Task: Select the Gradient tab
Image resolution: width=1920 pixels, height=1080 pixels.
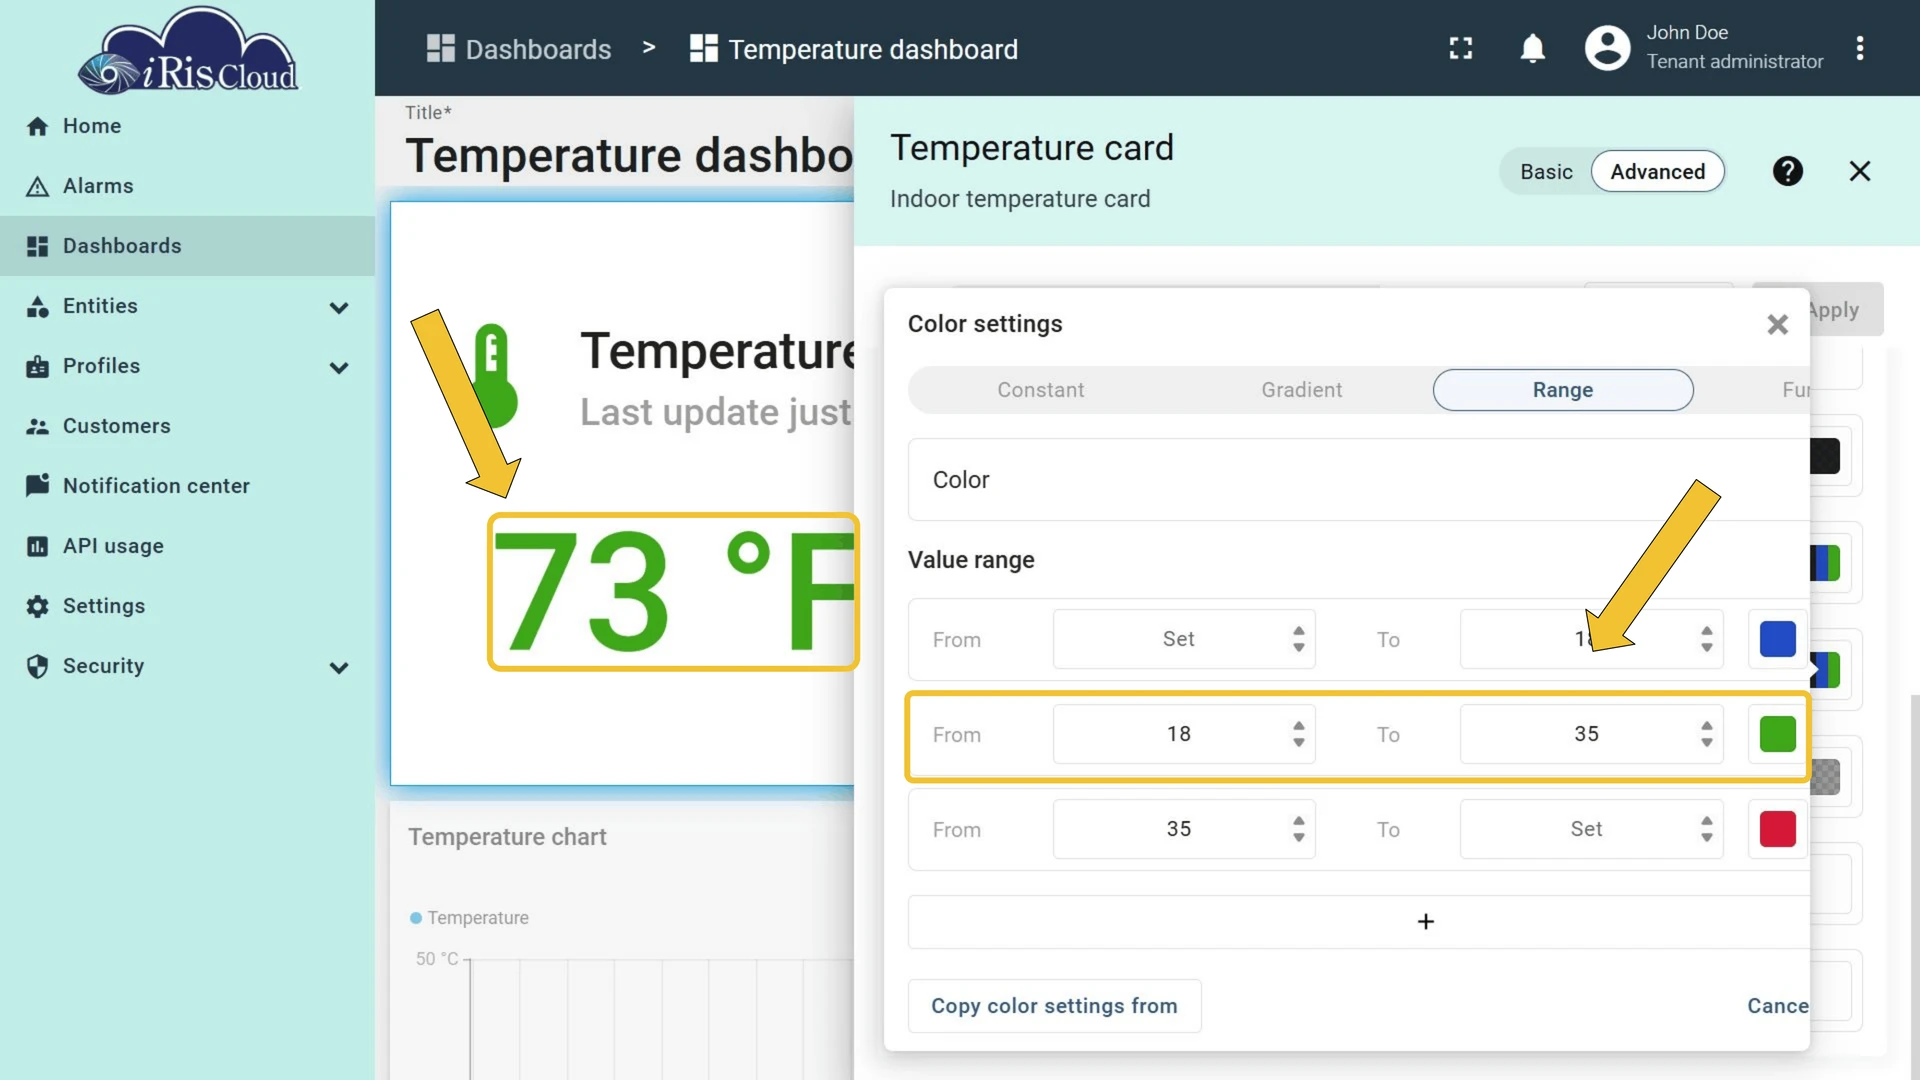Action: 1301,390
